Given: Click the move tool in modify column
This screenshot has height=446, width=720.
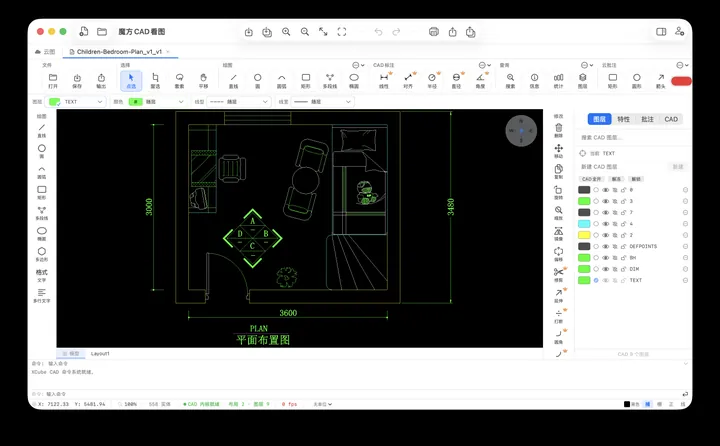Looking at the screenshot, I should pos(558,151).
